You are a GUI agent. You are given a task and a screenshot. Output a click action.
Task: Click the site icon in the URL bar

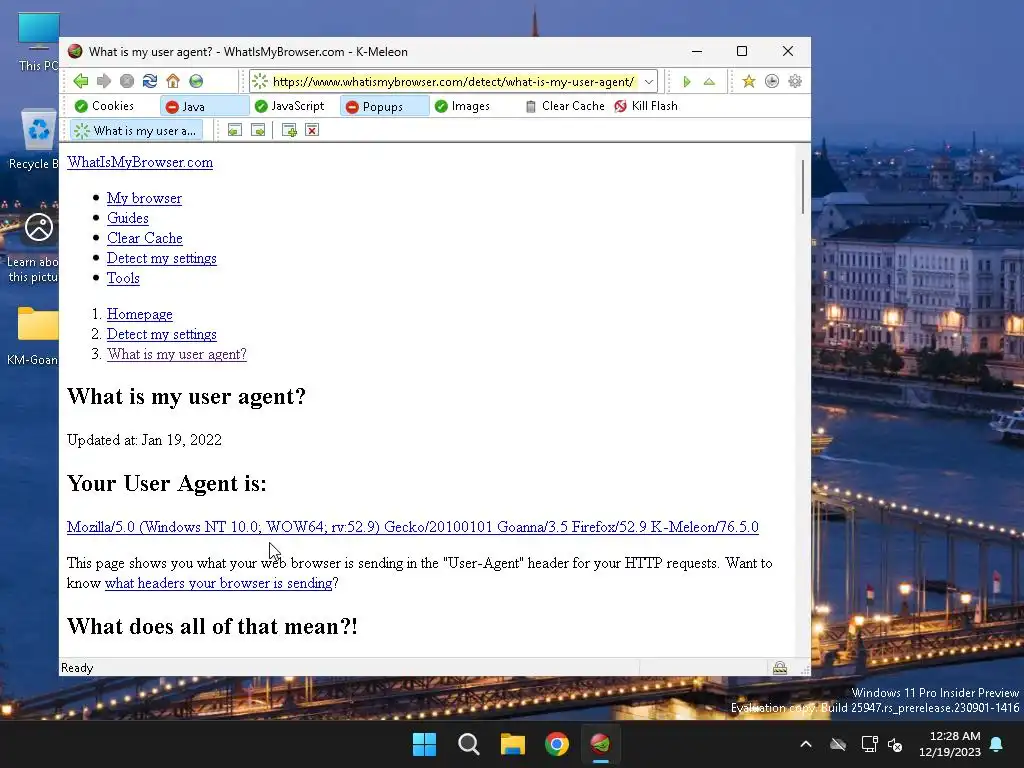pos(260,81)
